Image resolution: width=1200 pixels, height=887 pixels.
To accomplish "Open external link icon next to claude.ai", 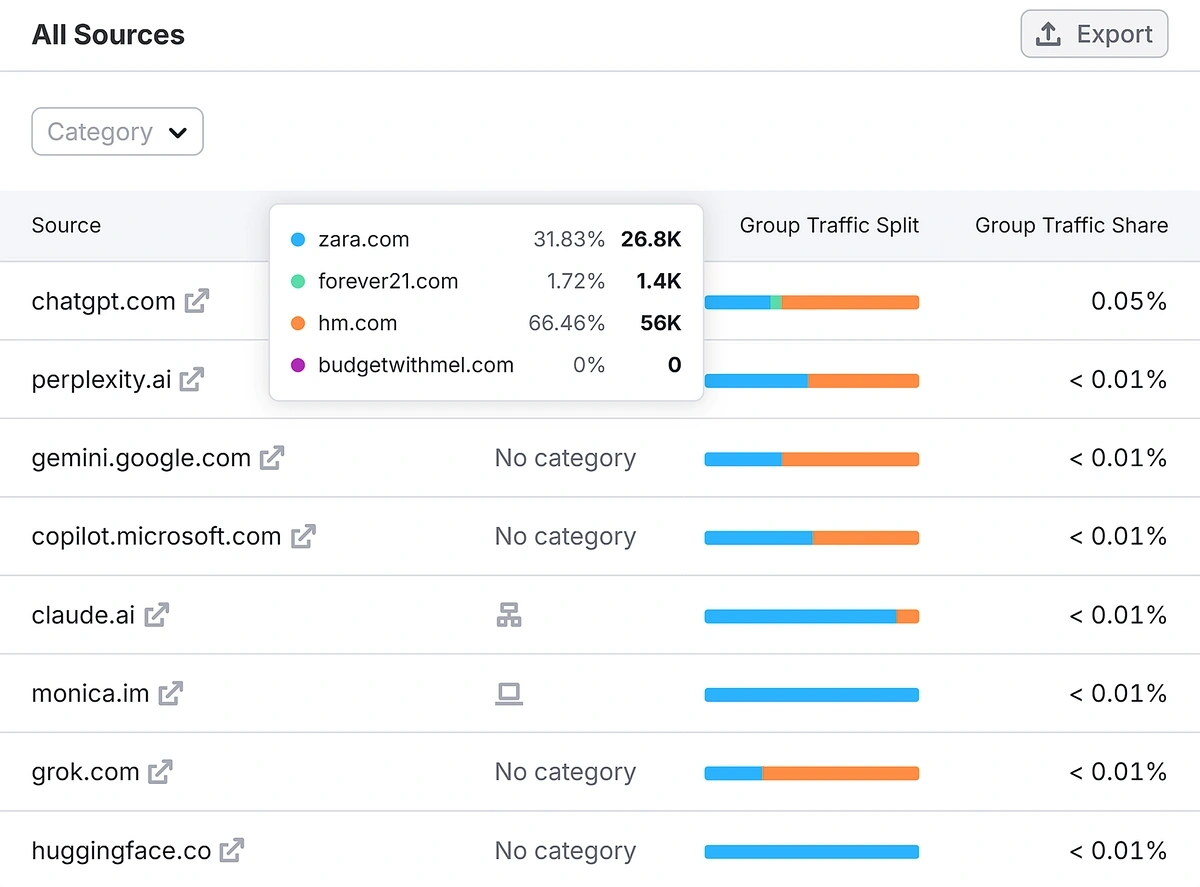I will coord(157,615).
